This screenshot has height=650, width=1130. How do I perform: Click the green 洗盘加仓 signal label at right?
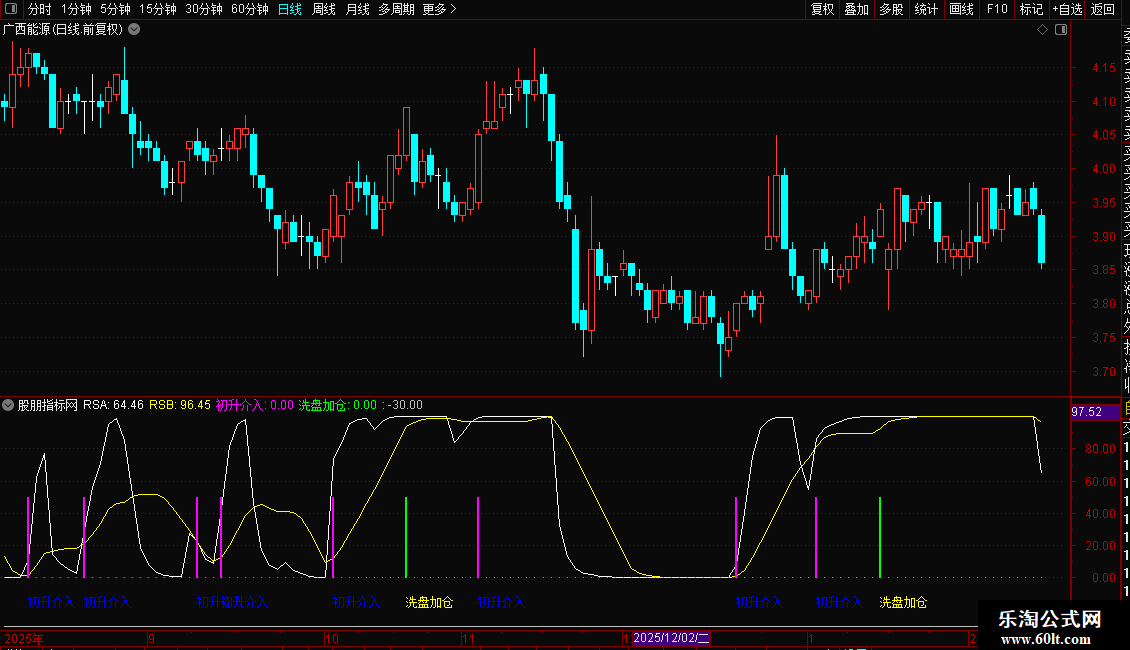903,603
